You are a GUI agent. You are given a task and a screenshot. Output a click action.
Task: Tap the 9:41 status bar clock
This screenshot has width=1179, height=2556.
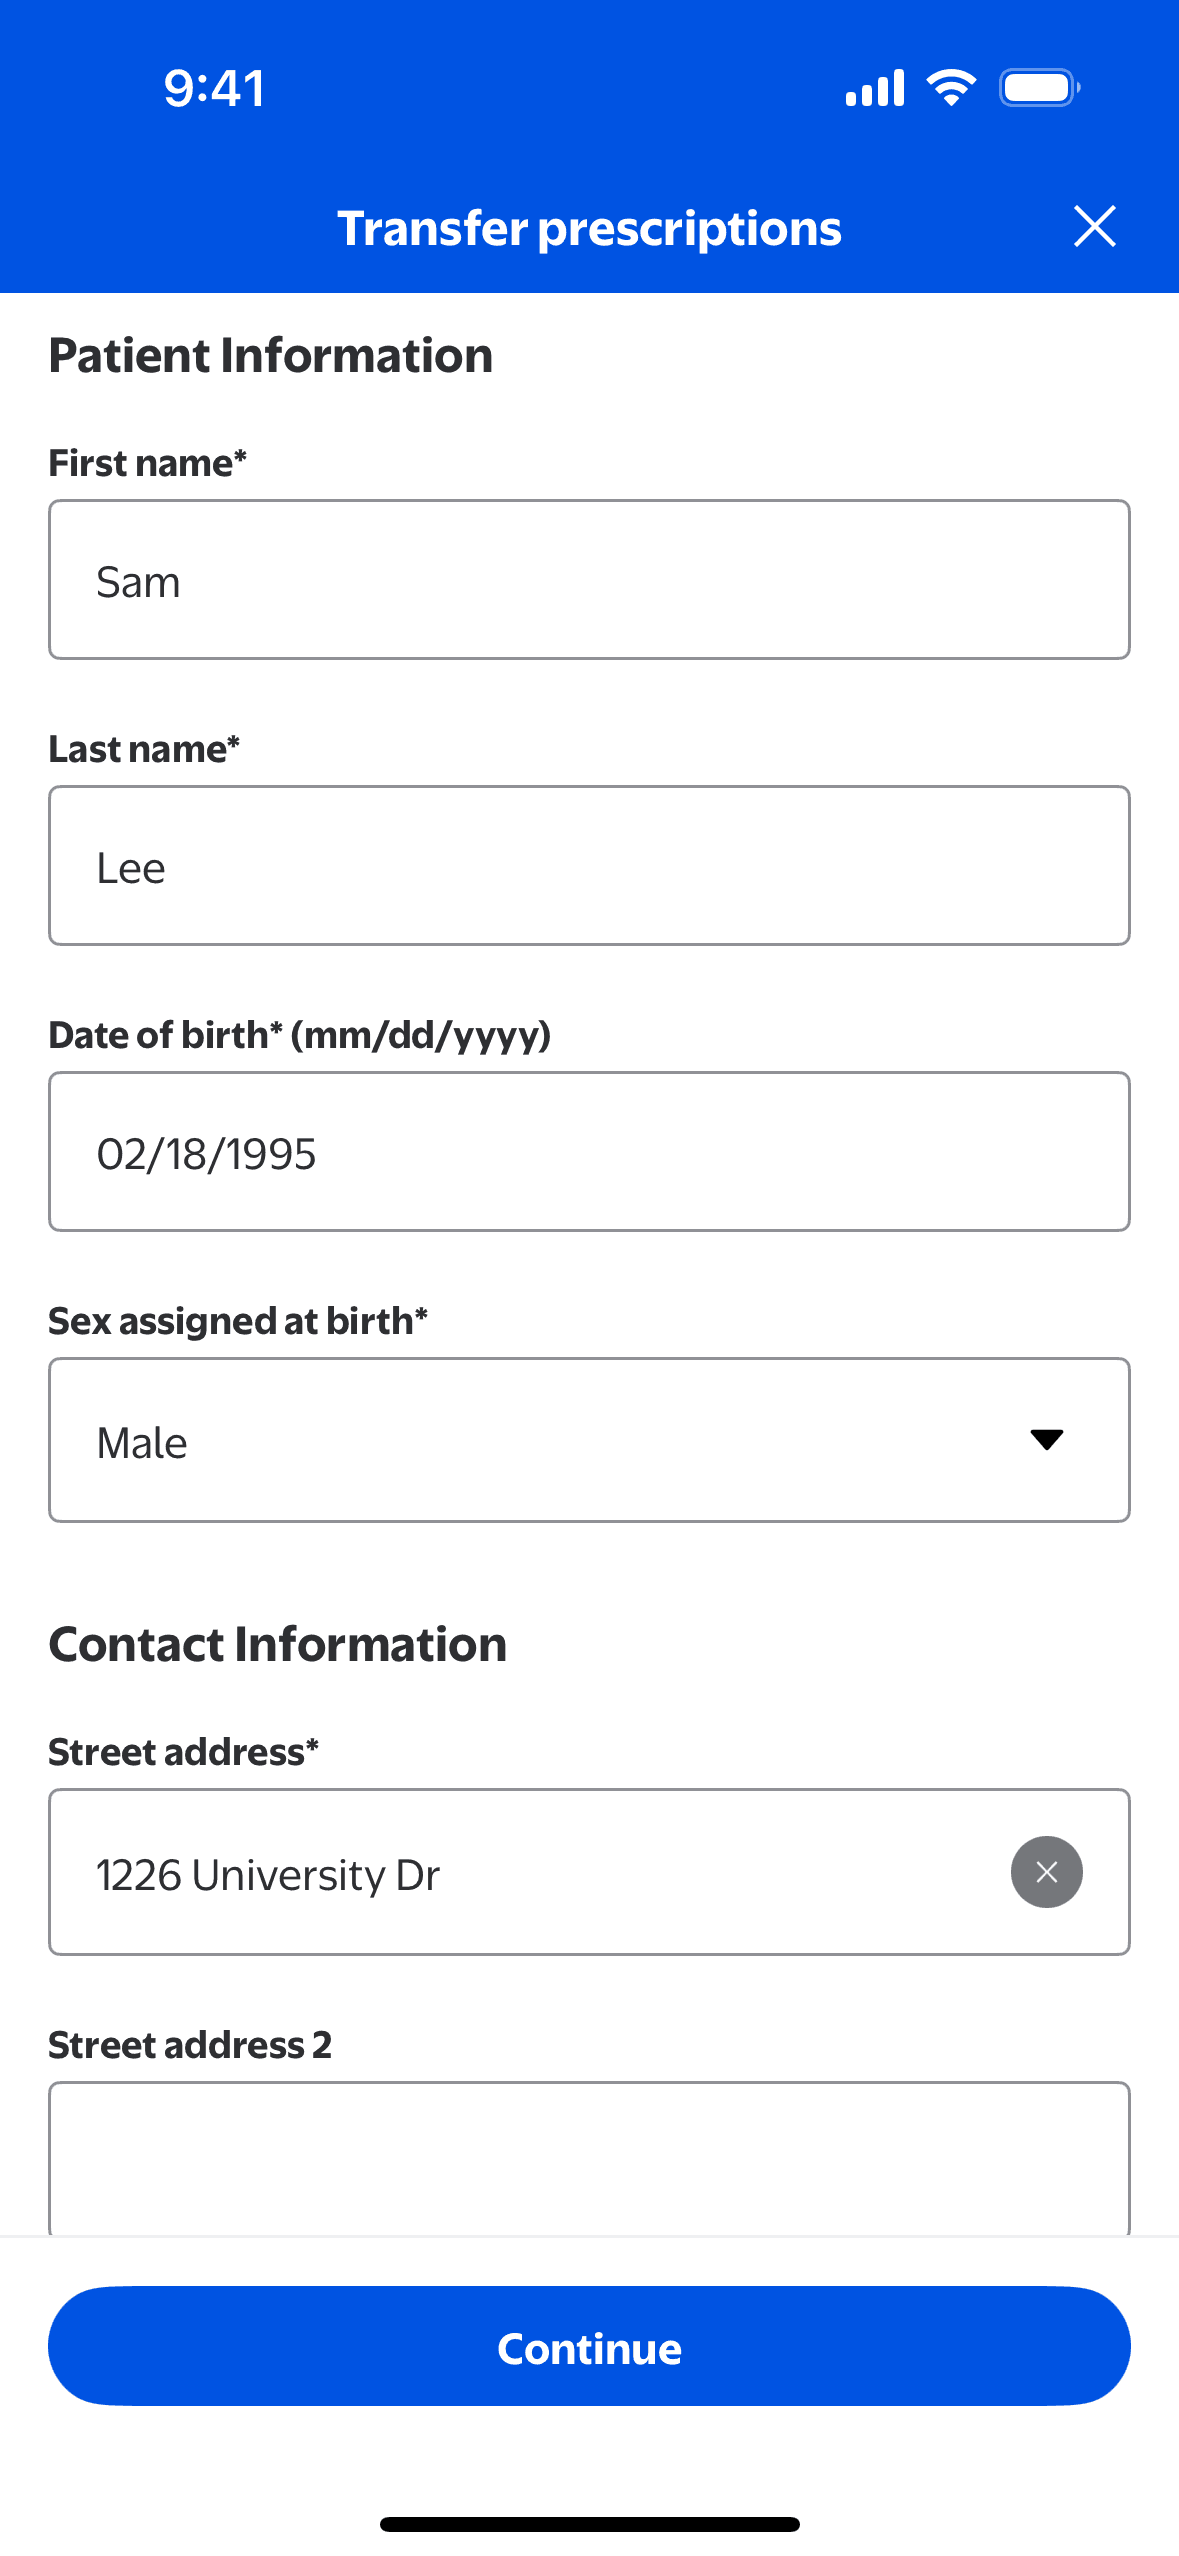click(x=214, y=88)
